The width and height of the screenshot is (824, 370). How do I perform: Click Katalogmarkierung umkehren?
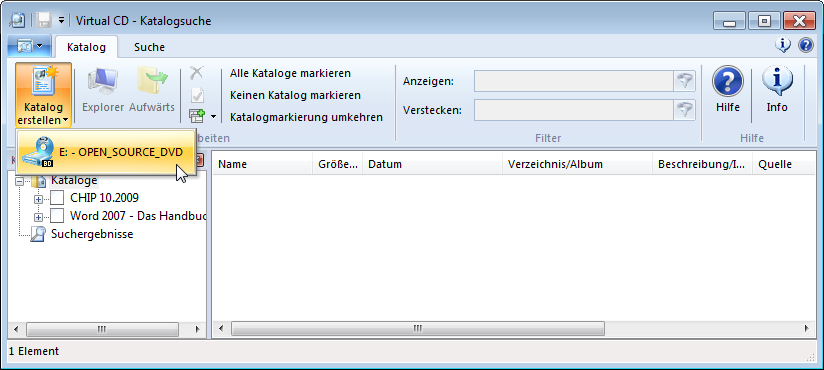306,117
